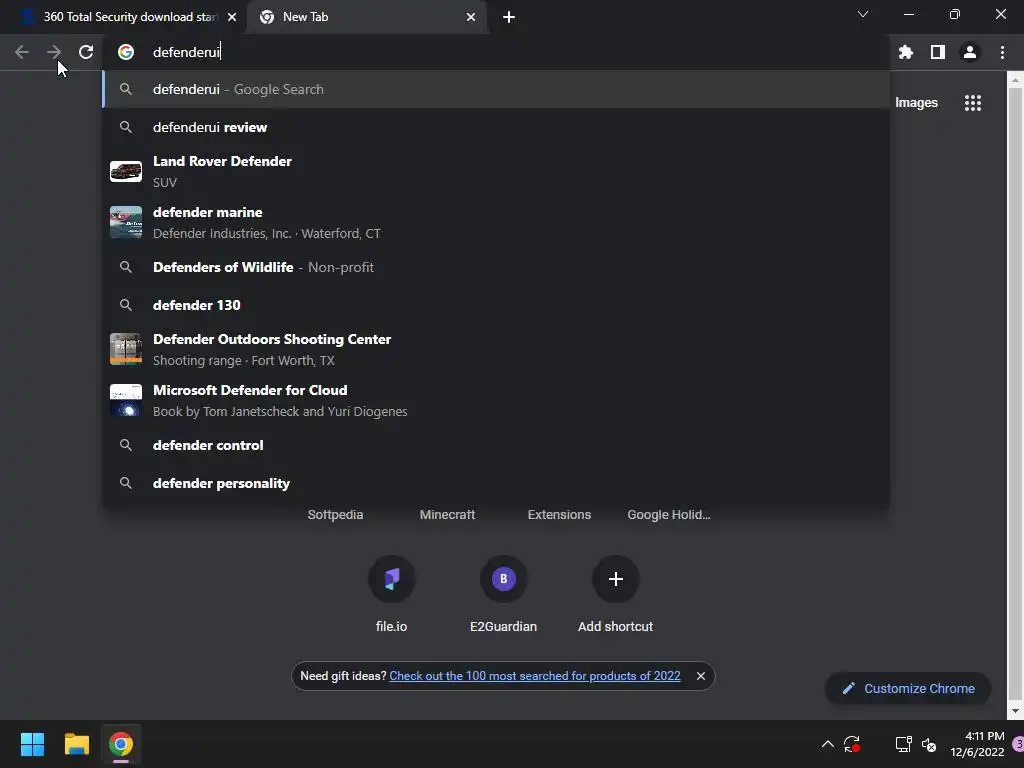Viewport: 1024px width, 768px height.
Task: Open the profile avatar menu
Action: [x=970, y=52]
